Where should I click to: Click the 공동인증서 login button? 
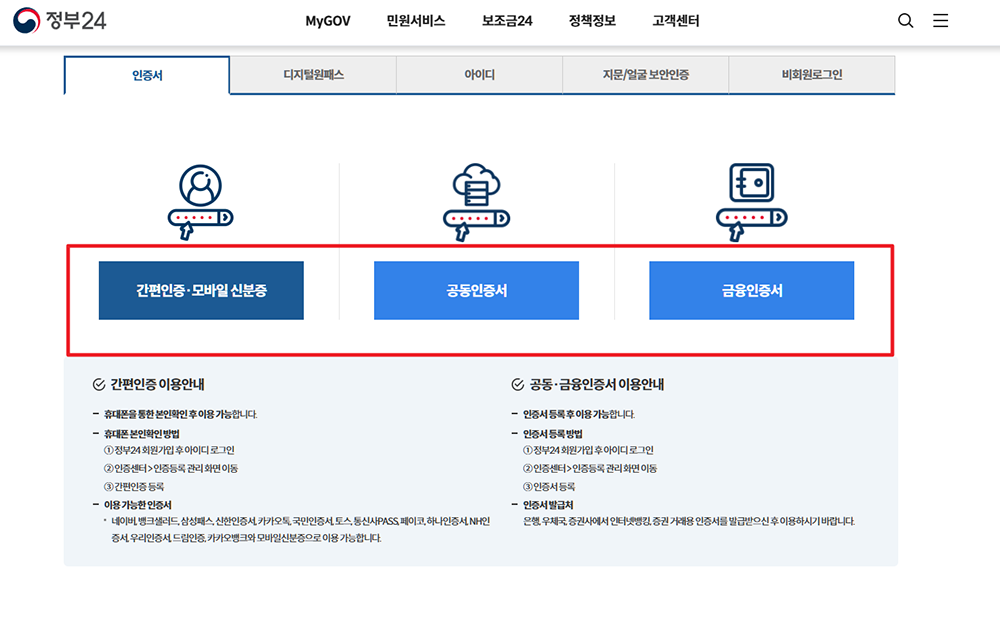point(476,290)
